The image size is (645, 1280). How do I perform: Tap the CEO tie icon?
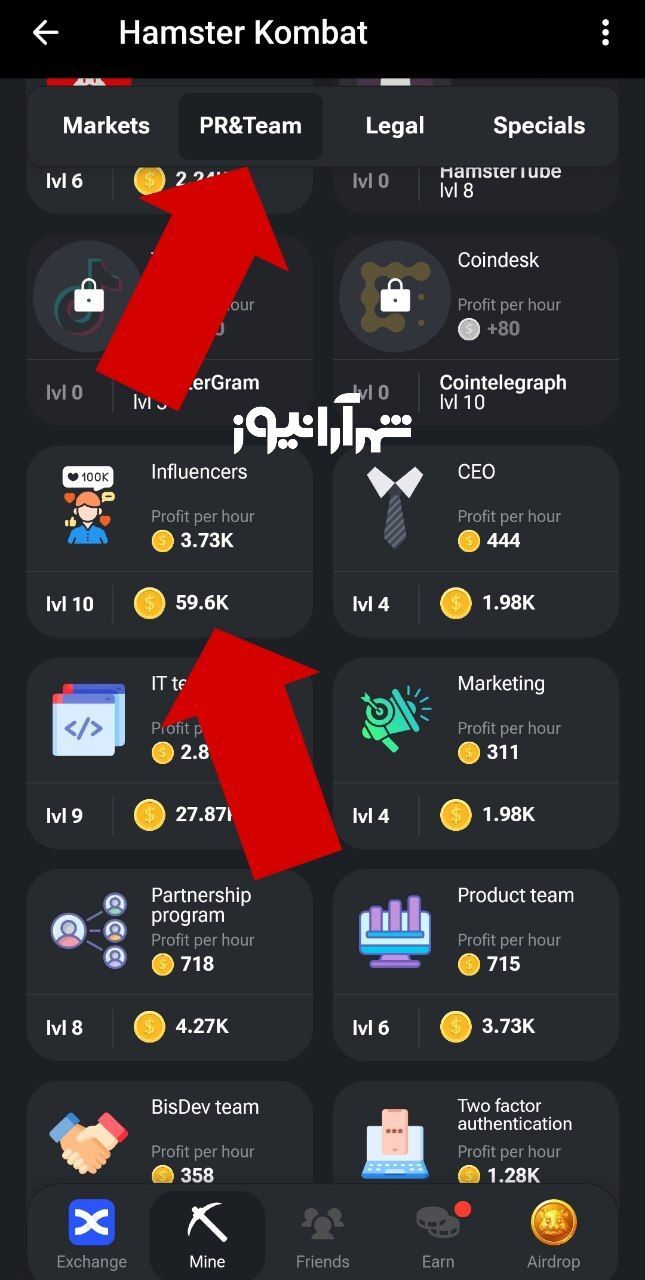tap(395, 507)
